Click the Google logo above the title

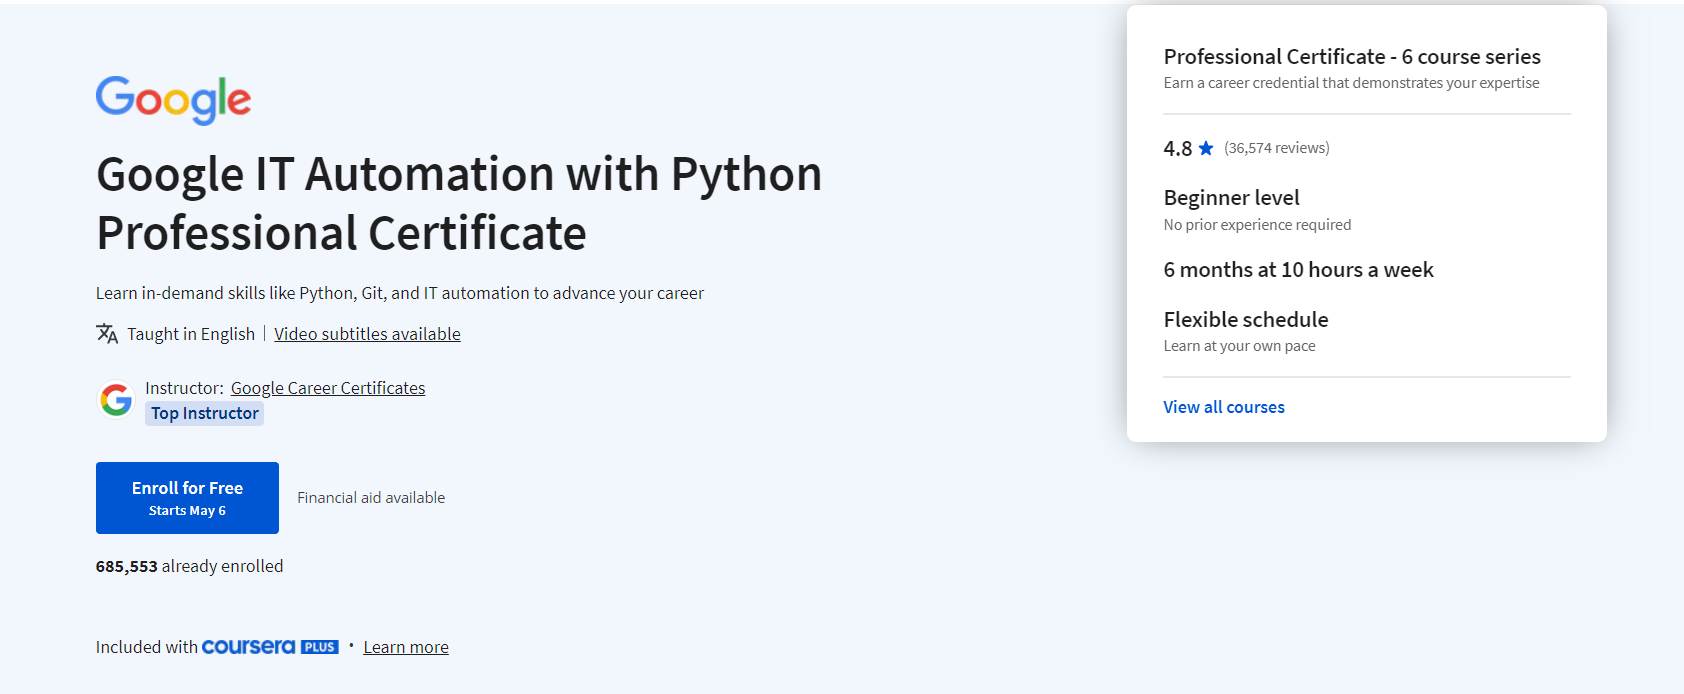173,100
